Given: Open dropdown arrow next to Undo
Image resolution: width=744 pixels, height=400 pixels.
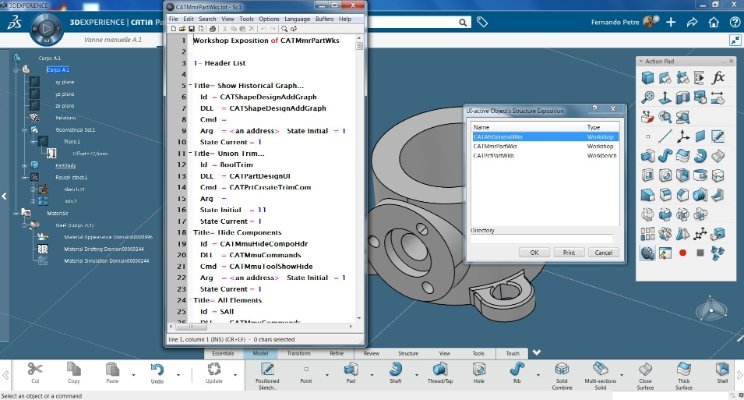Looking at the screenshot, I should click(x=178, y=375).
